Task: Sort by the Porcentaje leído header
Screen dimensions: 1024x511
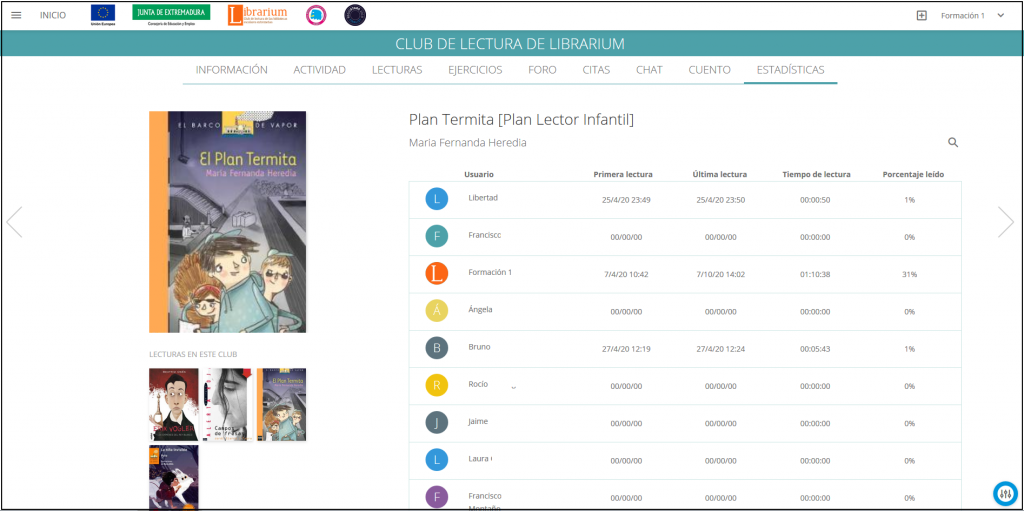Action: coord(913,174)
